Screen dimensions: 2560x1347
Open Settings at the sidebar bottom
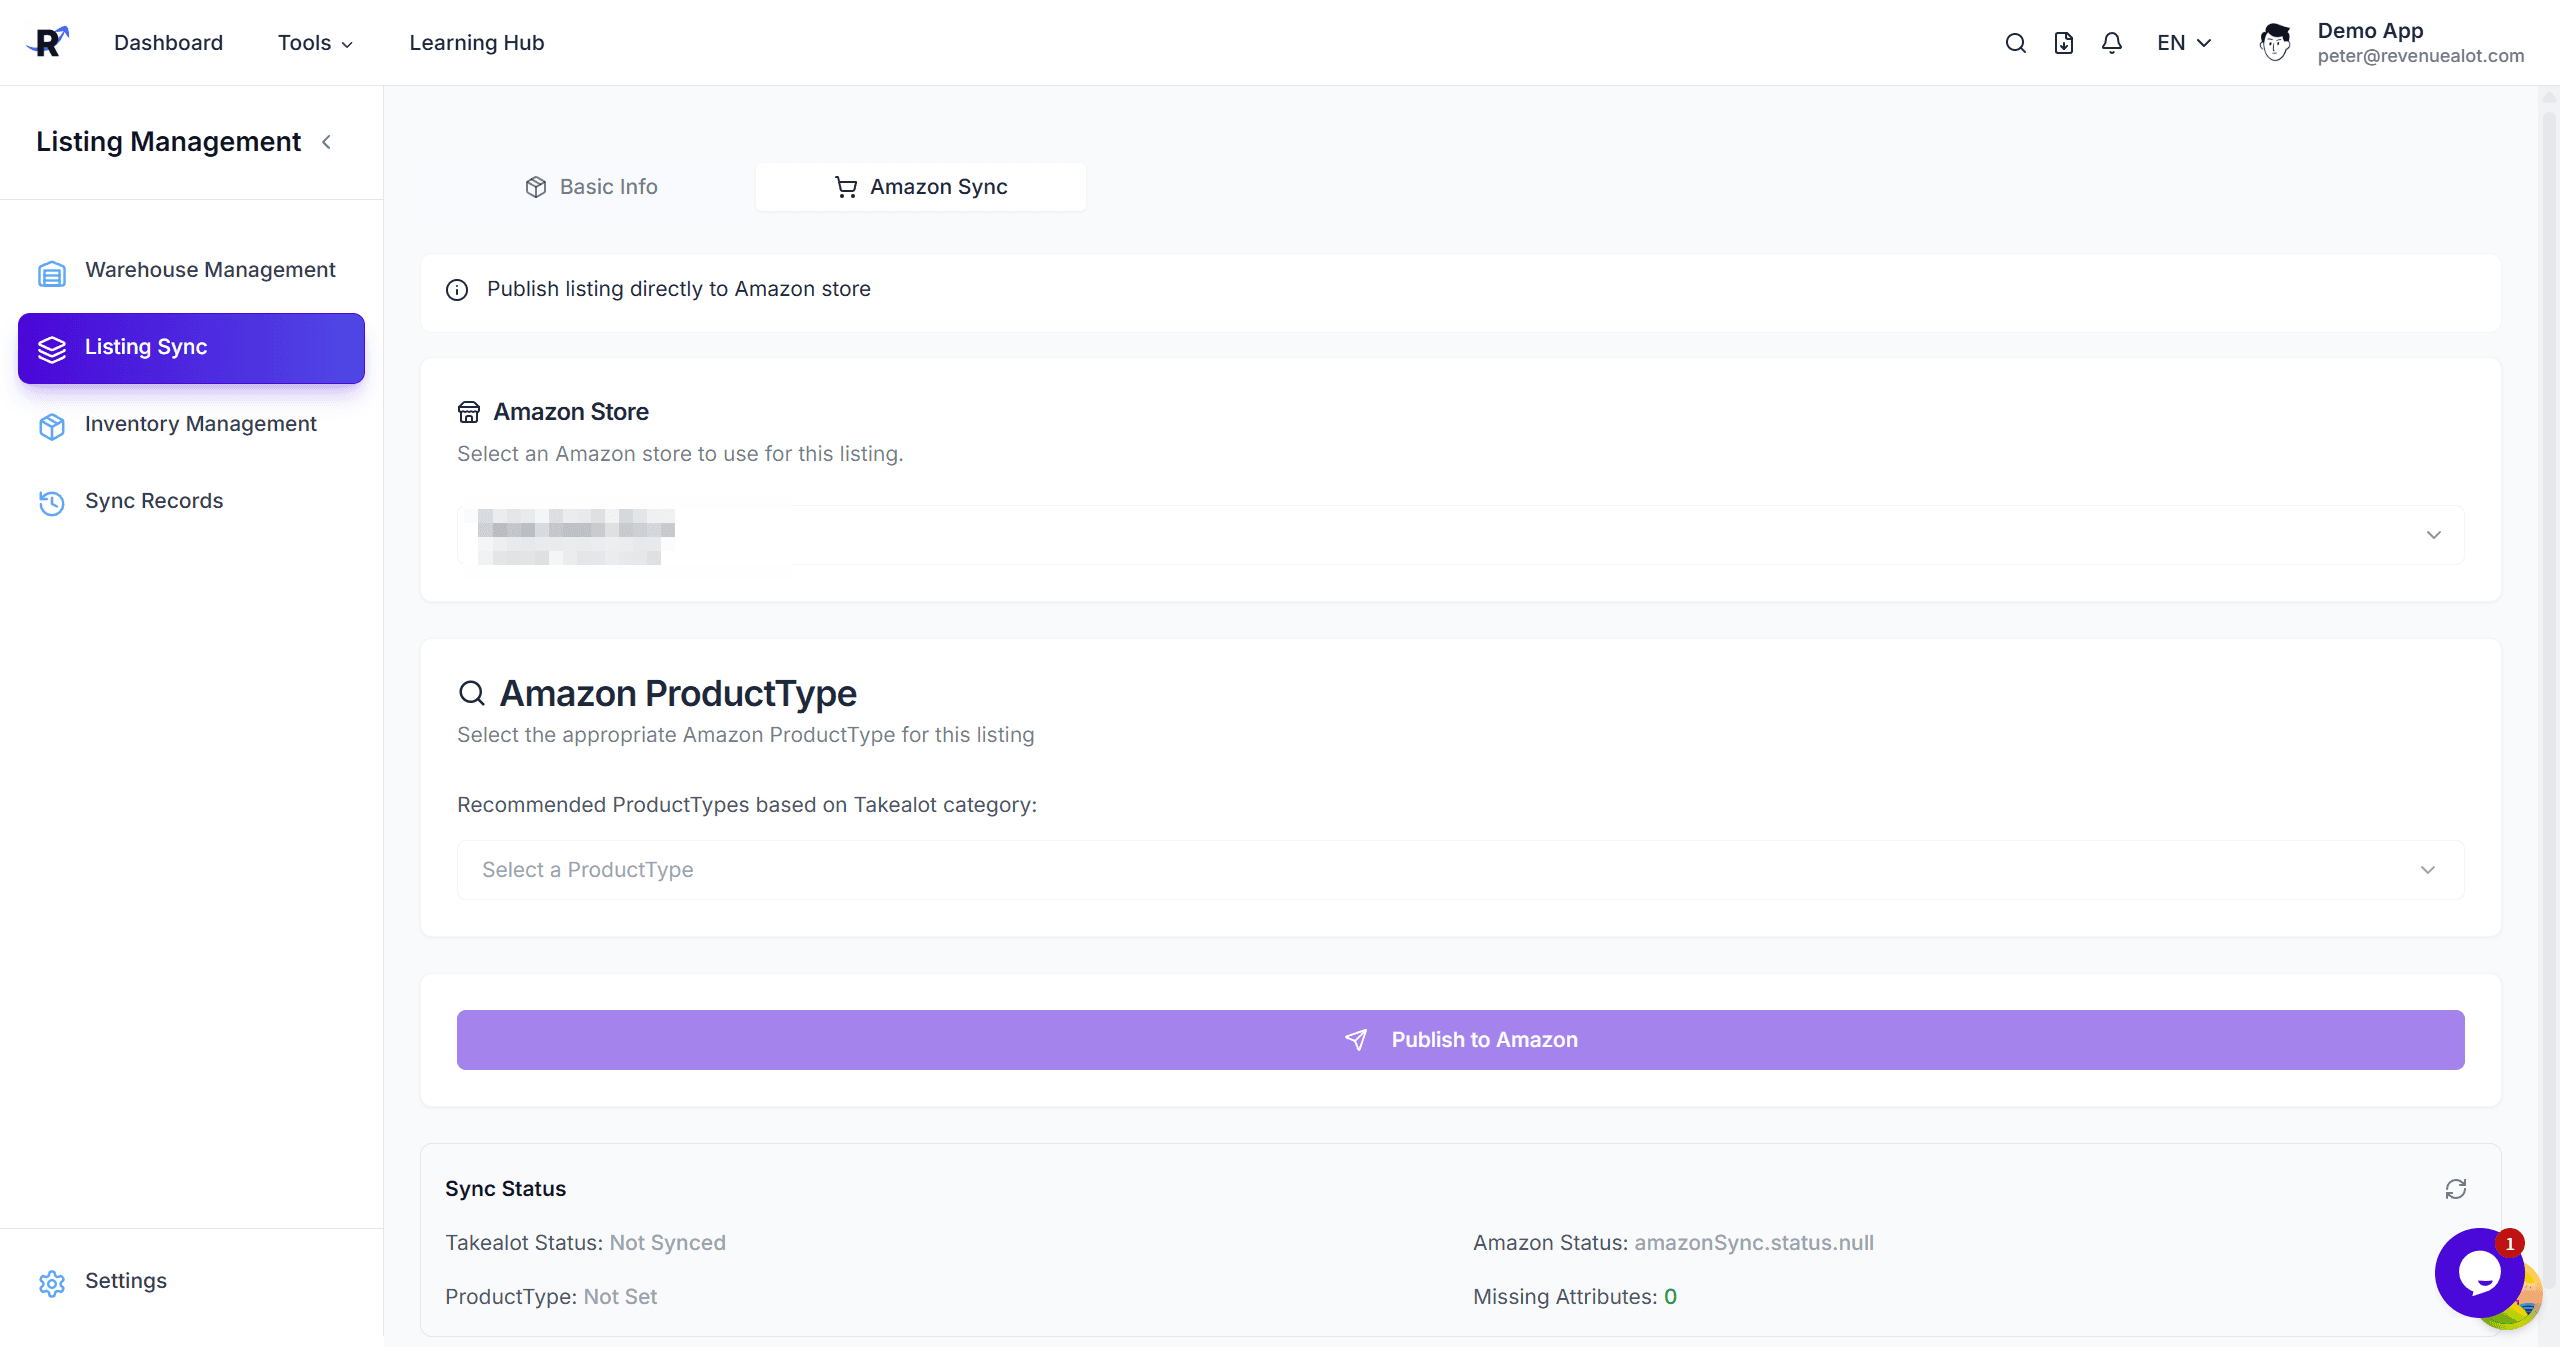pyautogui.click(x=125, y=1281)
